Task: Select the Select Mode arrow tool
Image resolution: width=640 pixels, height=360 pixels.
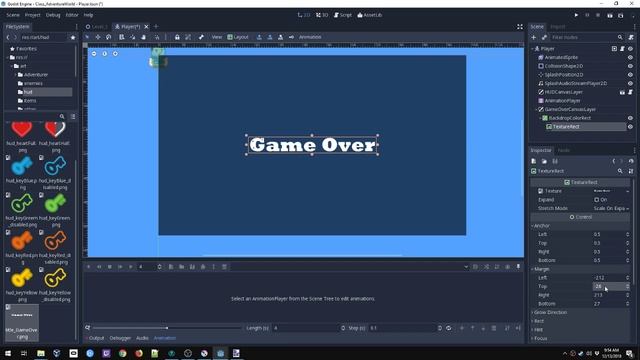Action: pyautogui.click(x=87, y=37)
